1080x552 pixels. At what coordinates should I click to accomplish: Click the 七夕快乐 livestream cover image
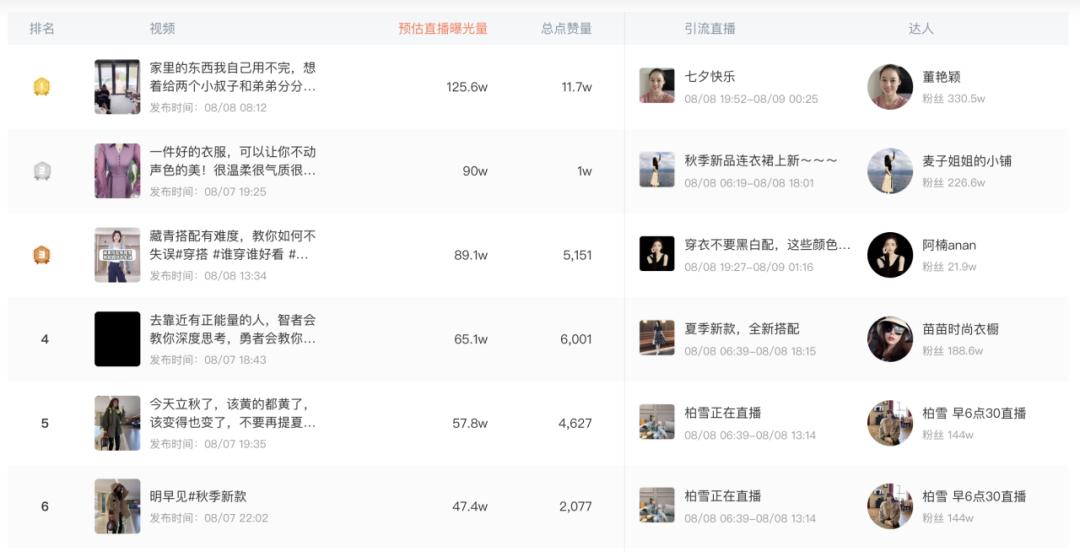(657, 86)
